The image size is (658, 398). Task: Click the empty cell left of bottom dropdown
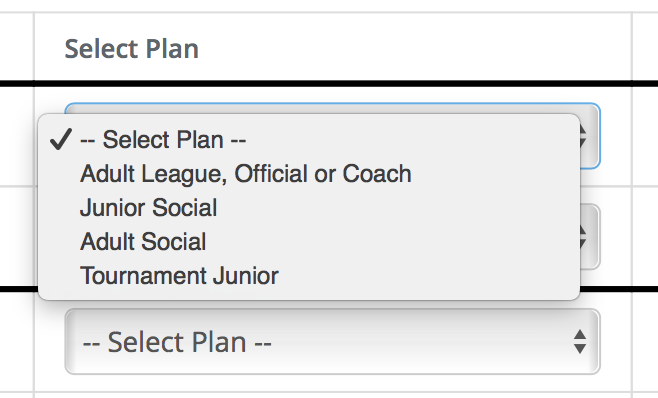[17, 341]
